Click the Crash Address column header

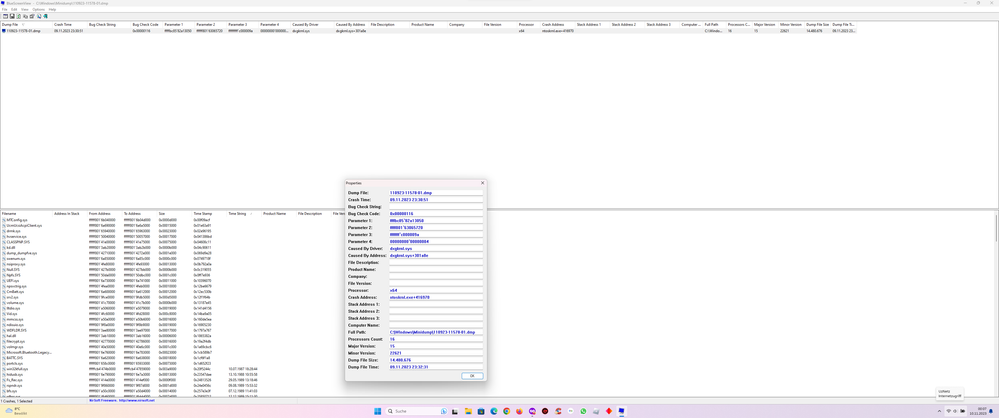point(557,24)
